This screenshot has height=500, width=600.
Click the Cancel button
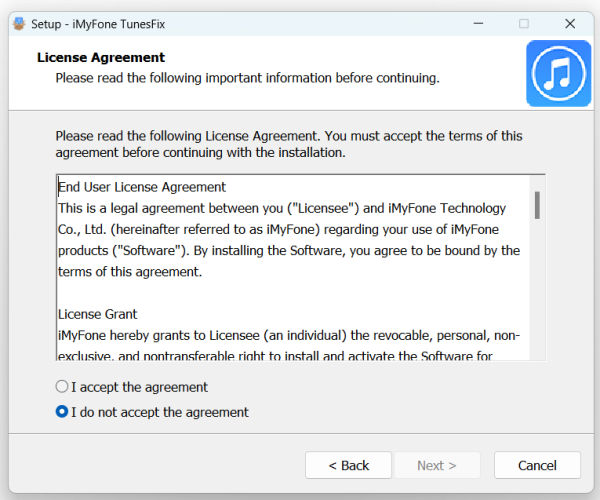coord(537,465)
